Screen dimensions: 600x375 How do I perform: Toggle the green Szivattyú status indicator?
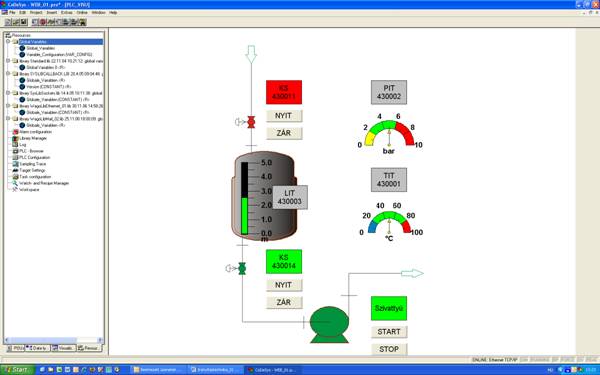point(389,308)
